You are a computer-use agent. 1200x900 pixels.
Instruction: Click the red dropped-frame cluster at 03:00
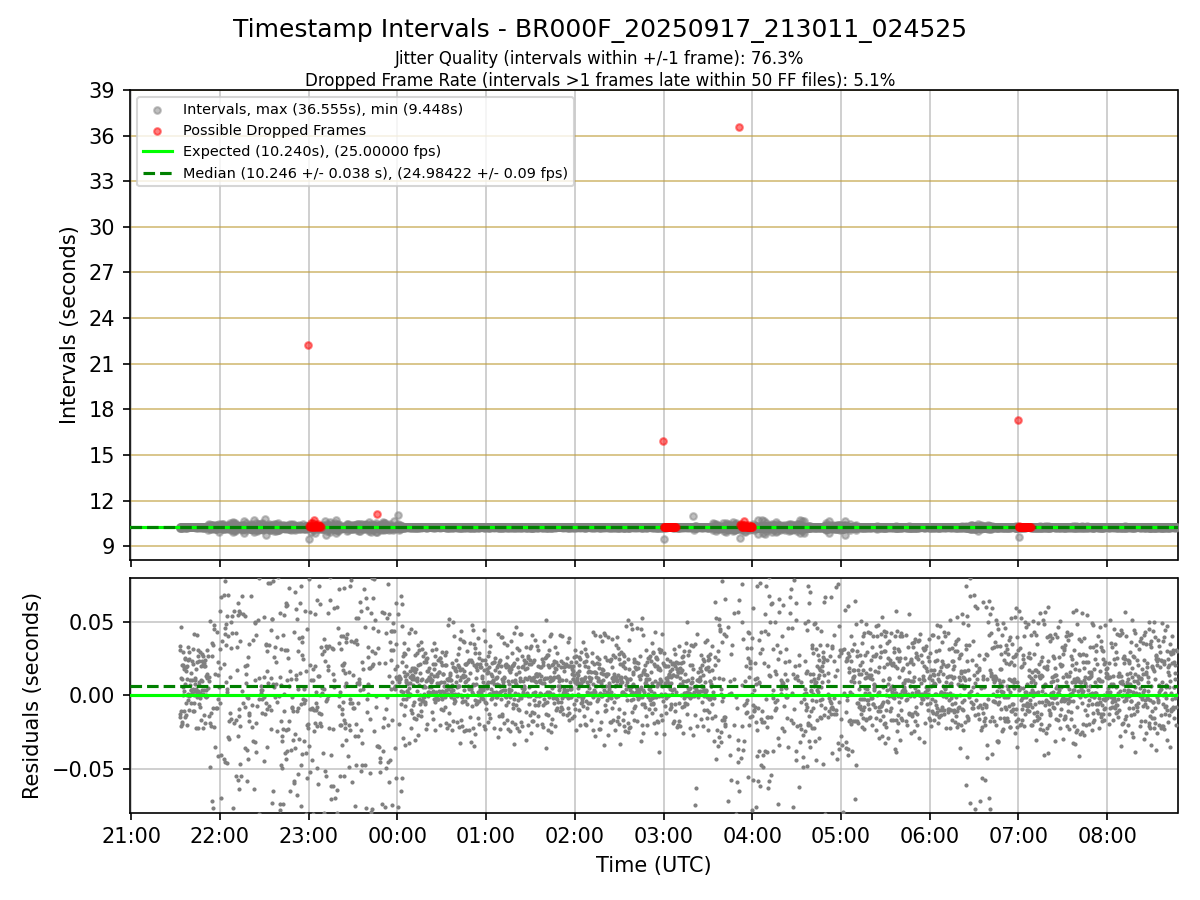coord(670,527)
